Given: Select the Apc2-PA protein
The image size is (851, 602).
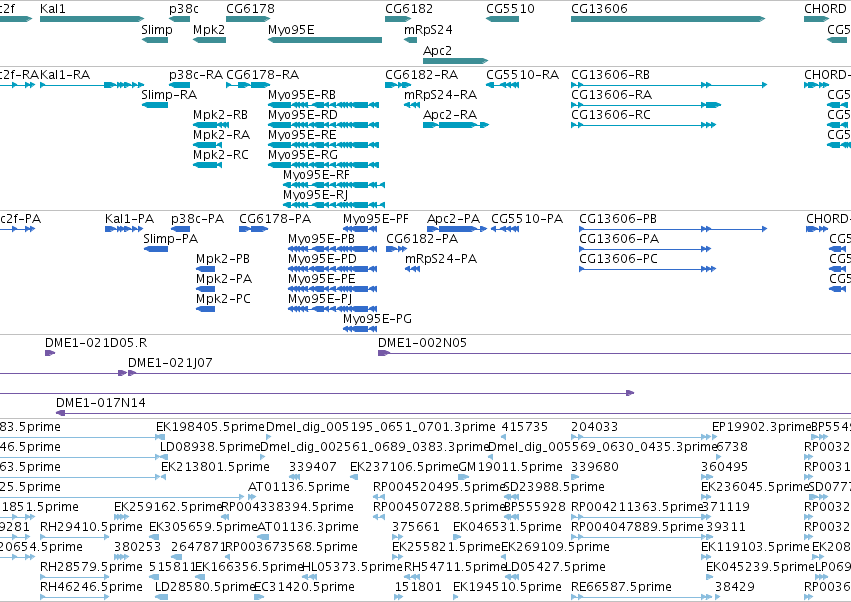Looking at the screenshot, I should (457, 229).
